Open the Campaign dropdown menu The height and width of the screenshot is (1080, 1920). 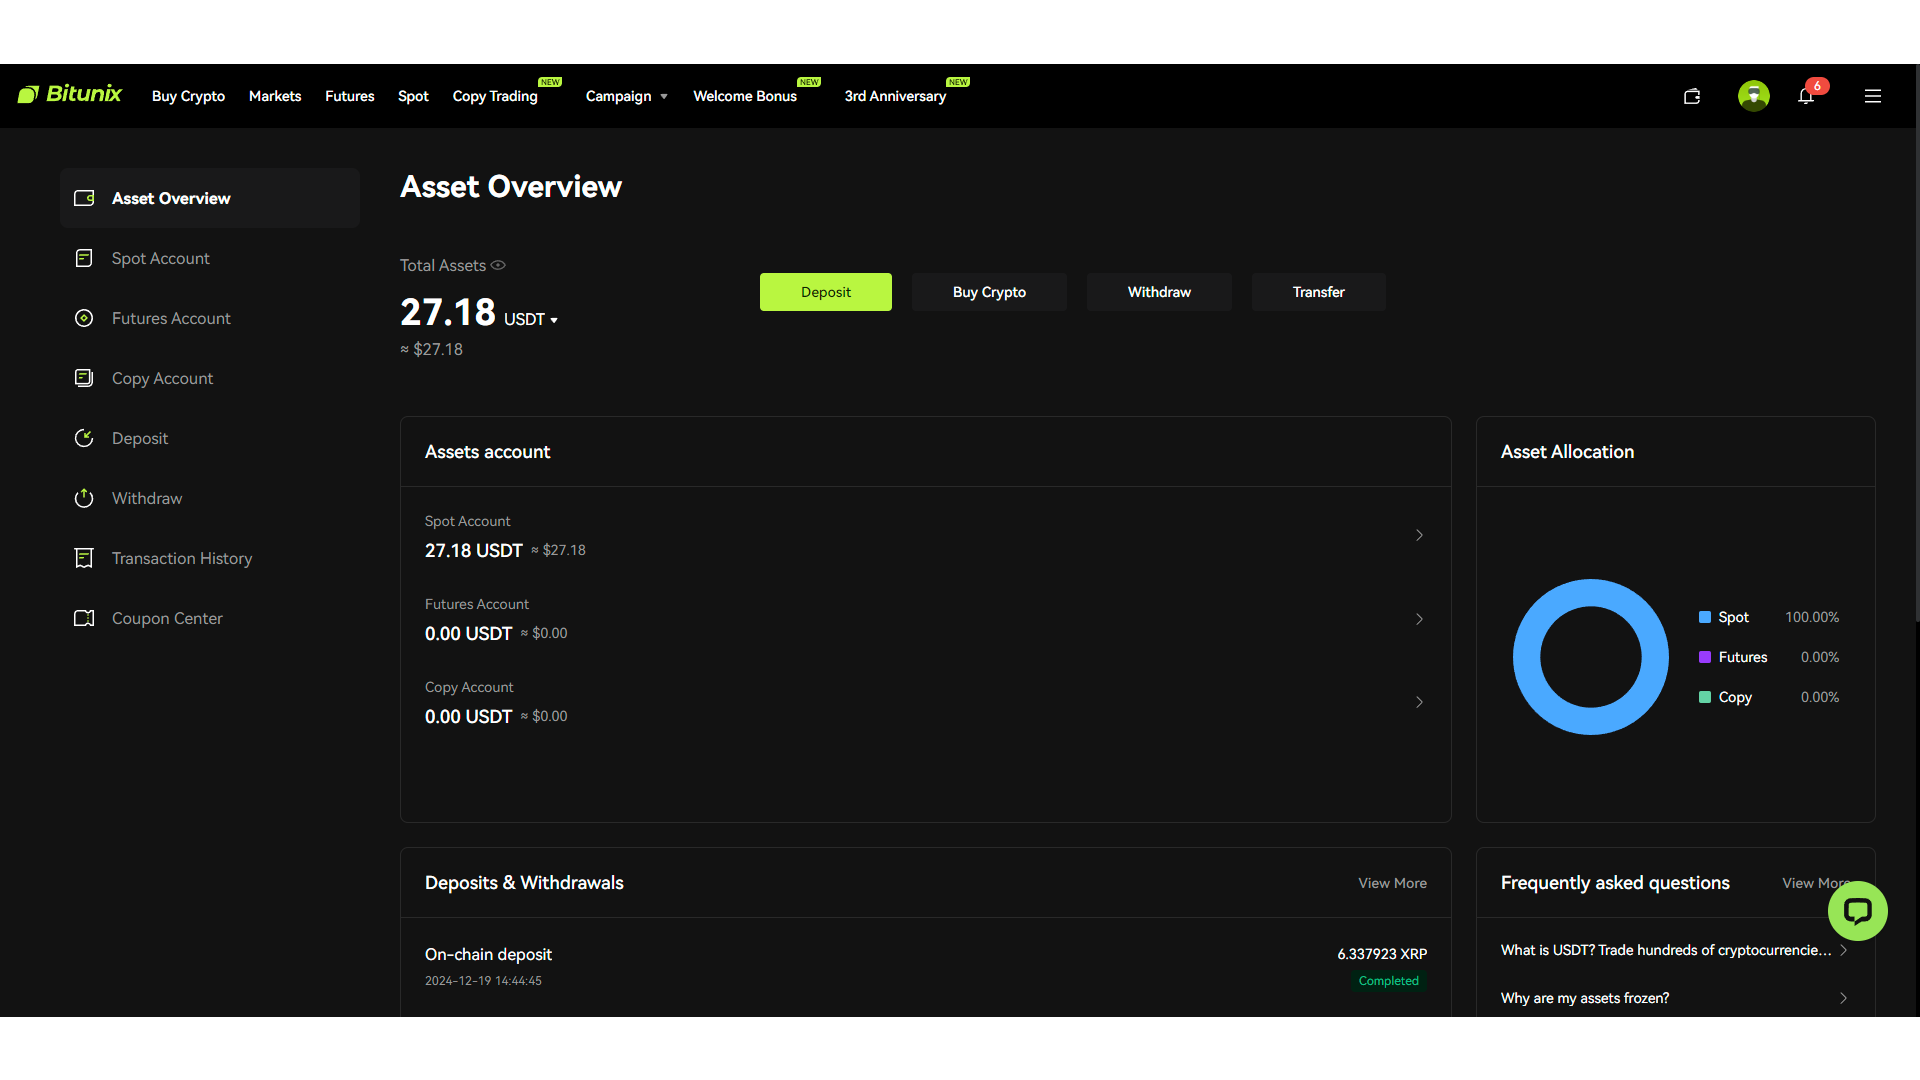coord(627,96)
